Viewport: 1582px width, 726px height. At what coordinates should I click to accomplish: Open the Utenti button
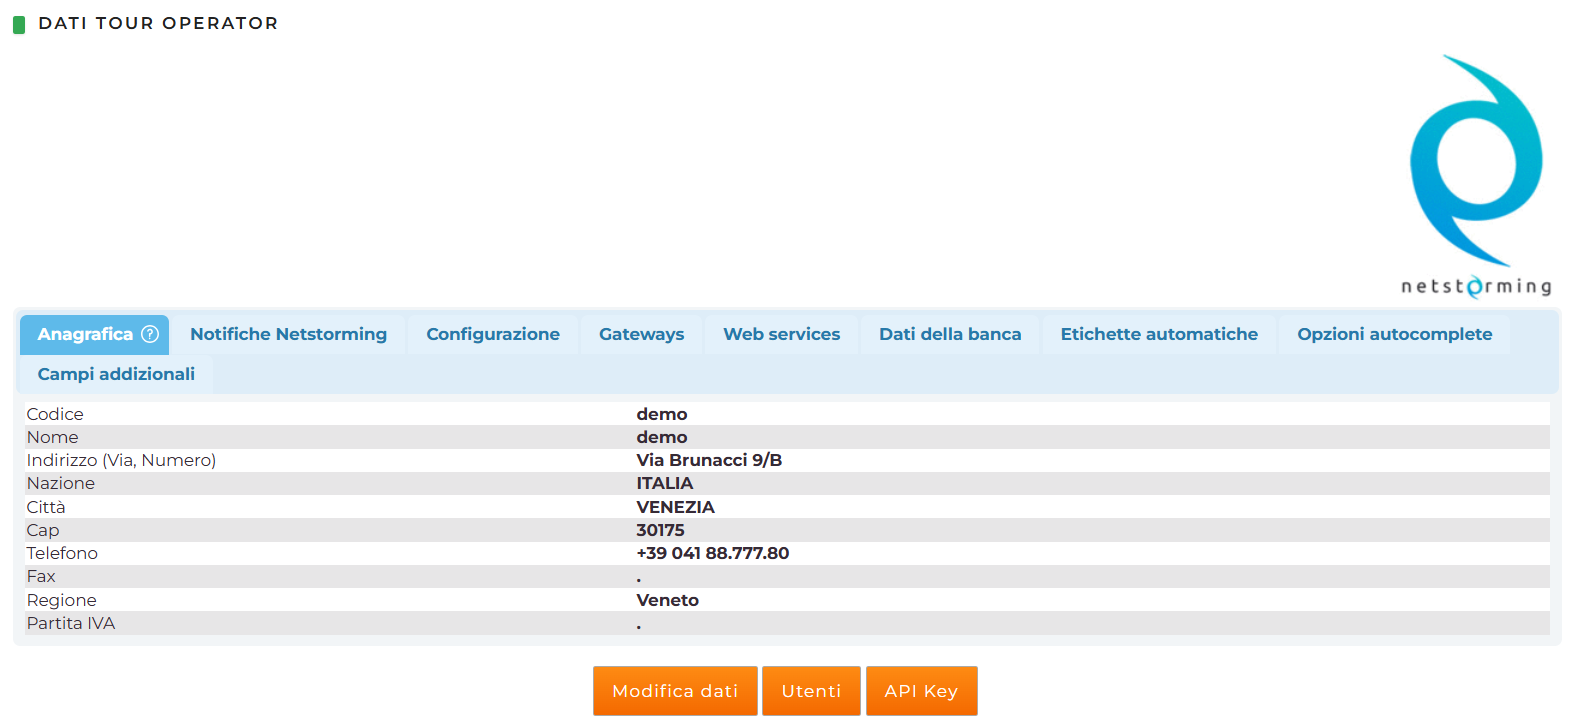(x=811, y=691)
